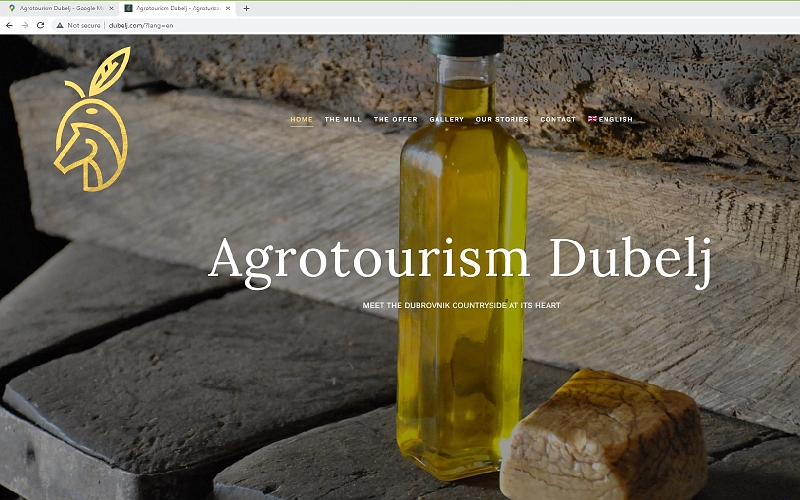Click the UK flag icon
This screenshot has width=800, height=500.
(592, 119)
